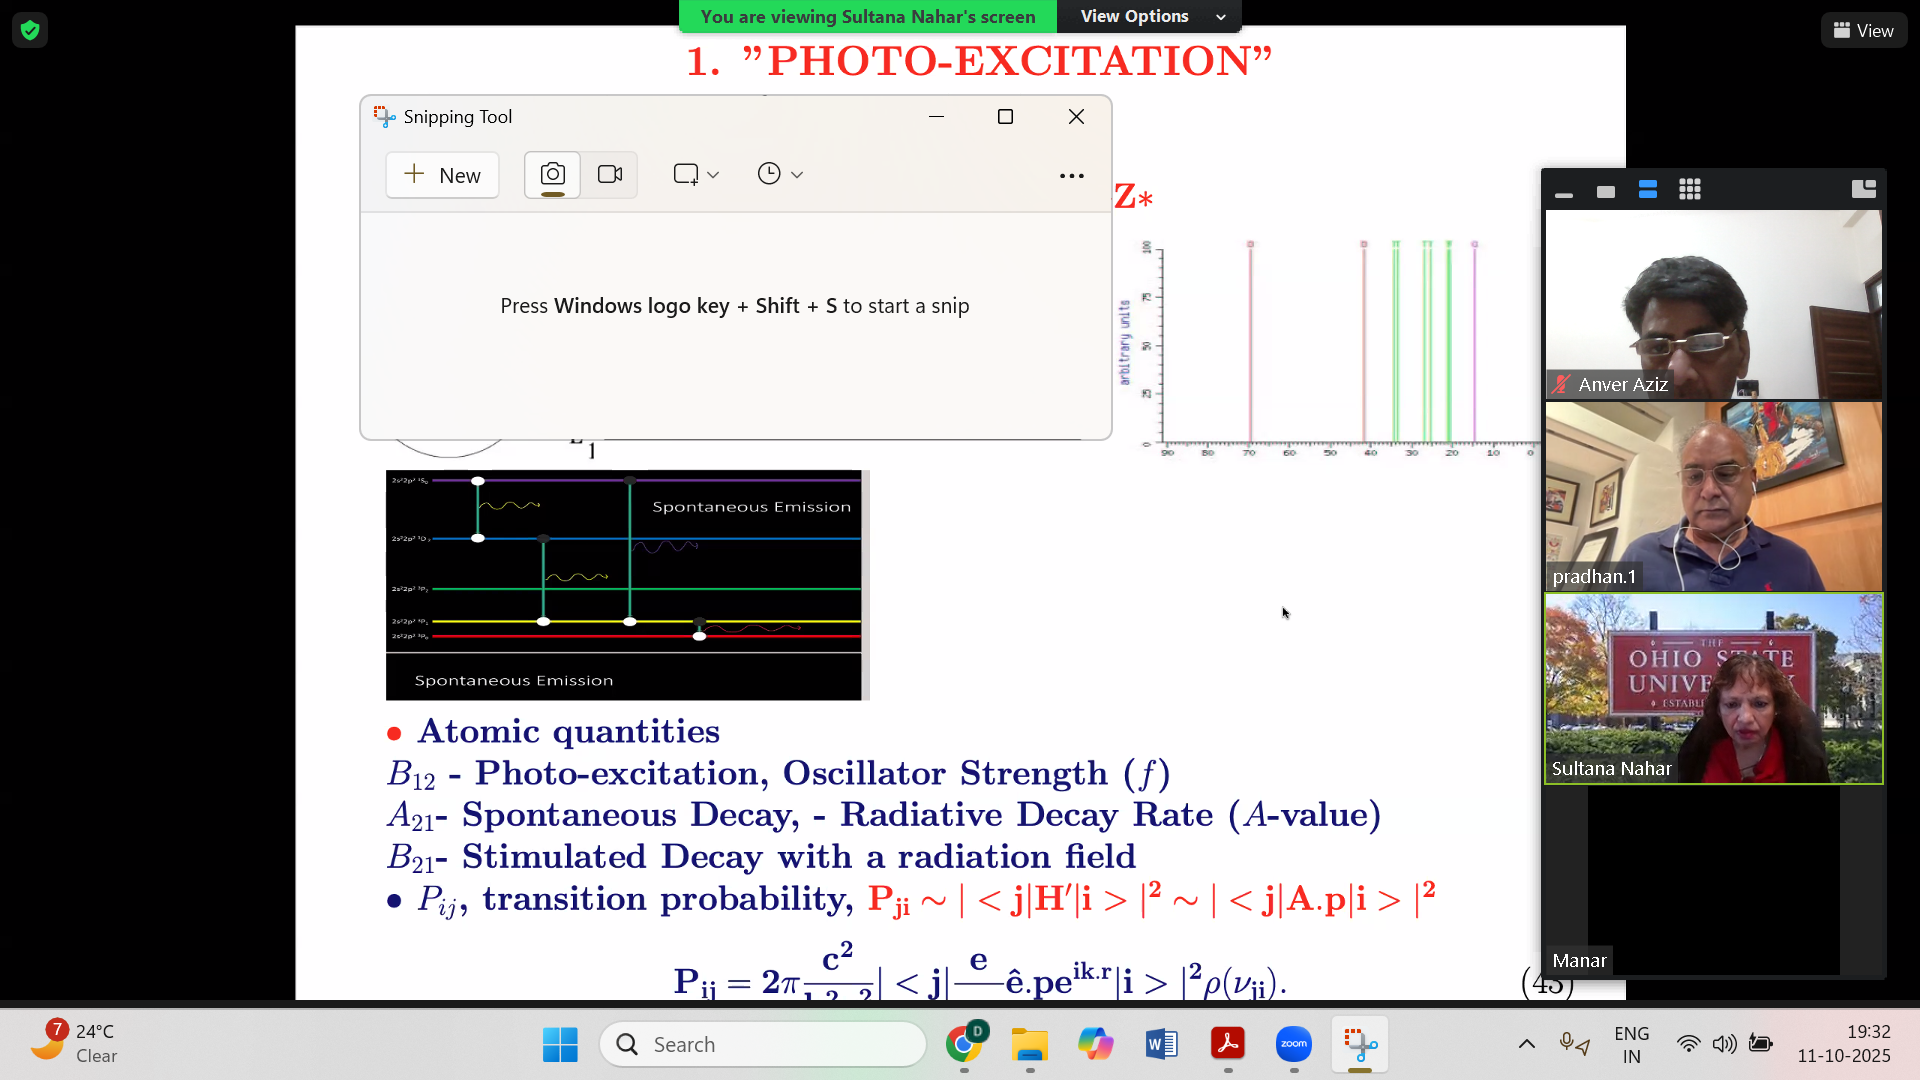1920x1080 pixels.
Task: Open Microsoft Word from the taskbar
Action: tap(1161, 1044)
